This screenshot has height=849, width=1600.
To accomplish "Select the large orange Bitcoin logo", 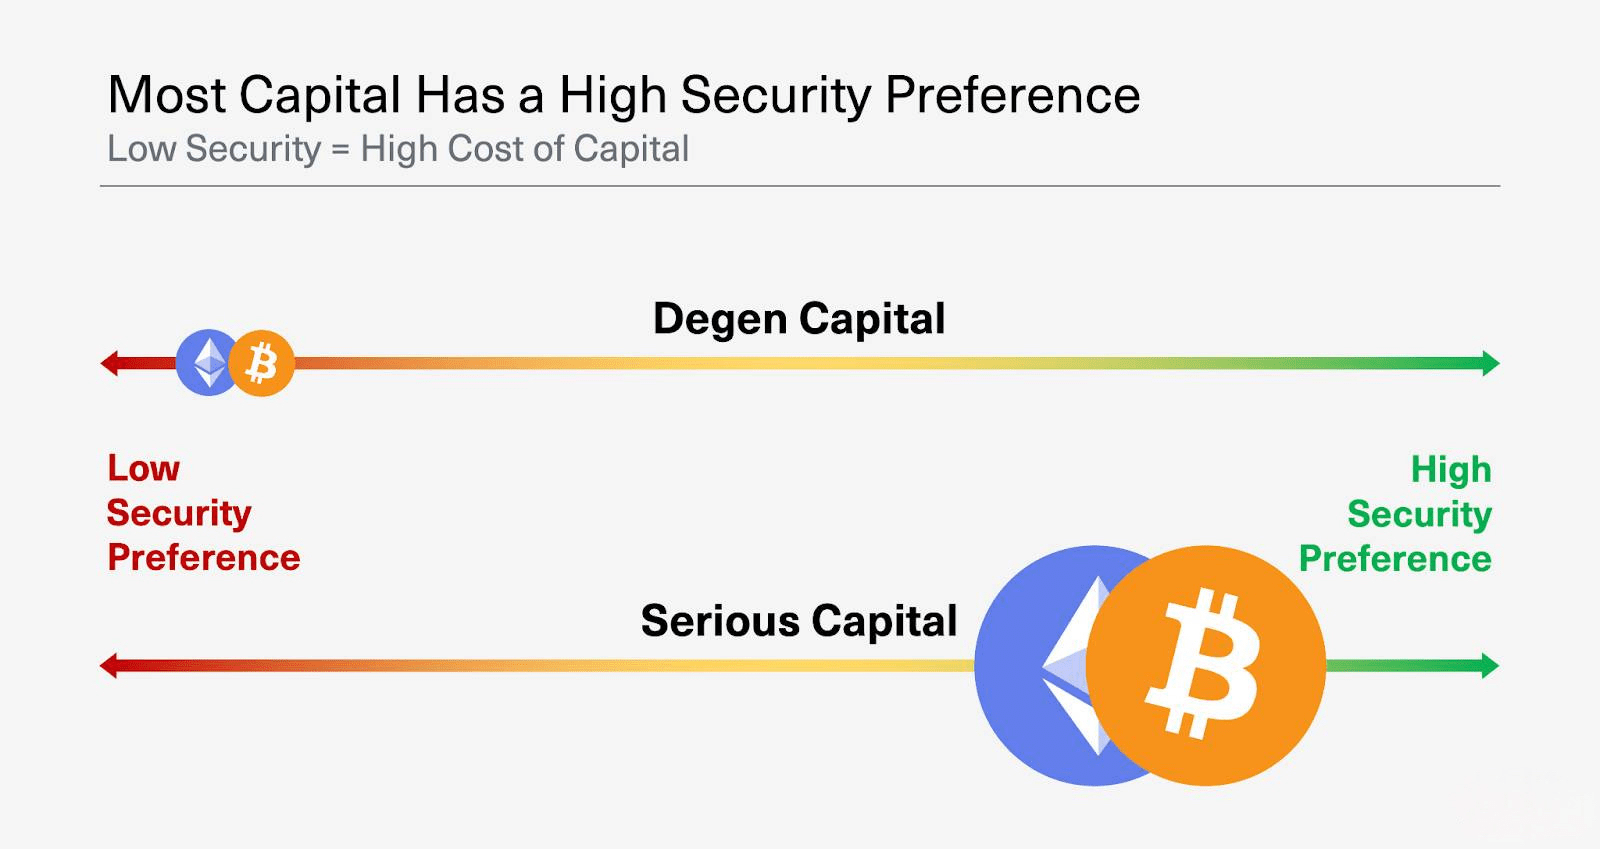I will pyautogui.click(x=1206, y=665).
